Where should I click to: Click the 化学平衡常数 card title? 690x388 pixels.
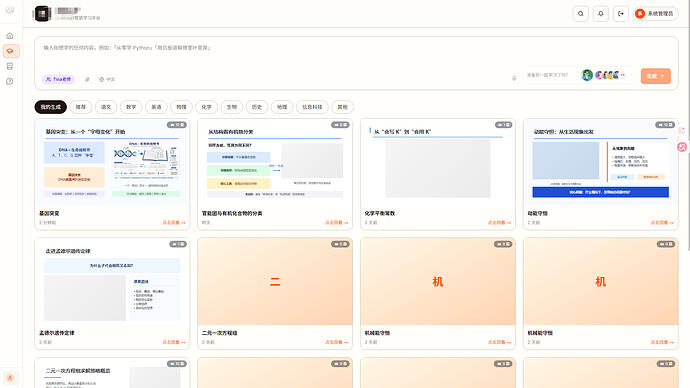(x=380, y=213)
